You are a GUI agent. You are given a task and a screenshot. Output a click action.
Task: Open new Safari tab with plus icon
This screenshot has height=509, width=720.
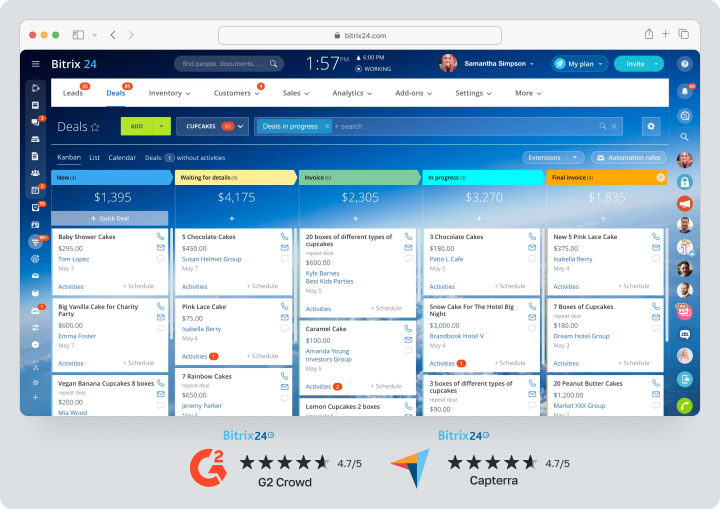(665, 34)
